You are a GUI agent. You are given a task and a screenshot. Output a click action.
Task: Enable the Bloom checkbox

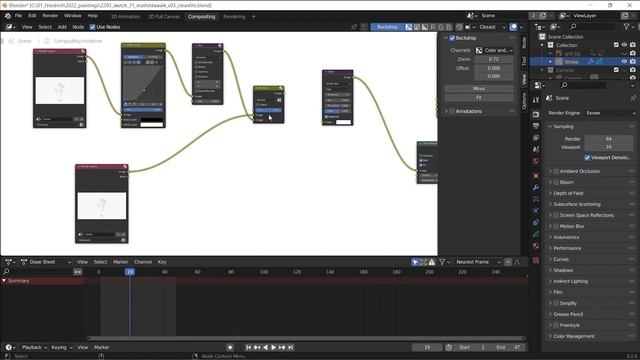556,182
